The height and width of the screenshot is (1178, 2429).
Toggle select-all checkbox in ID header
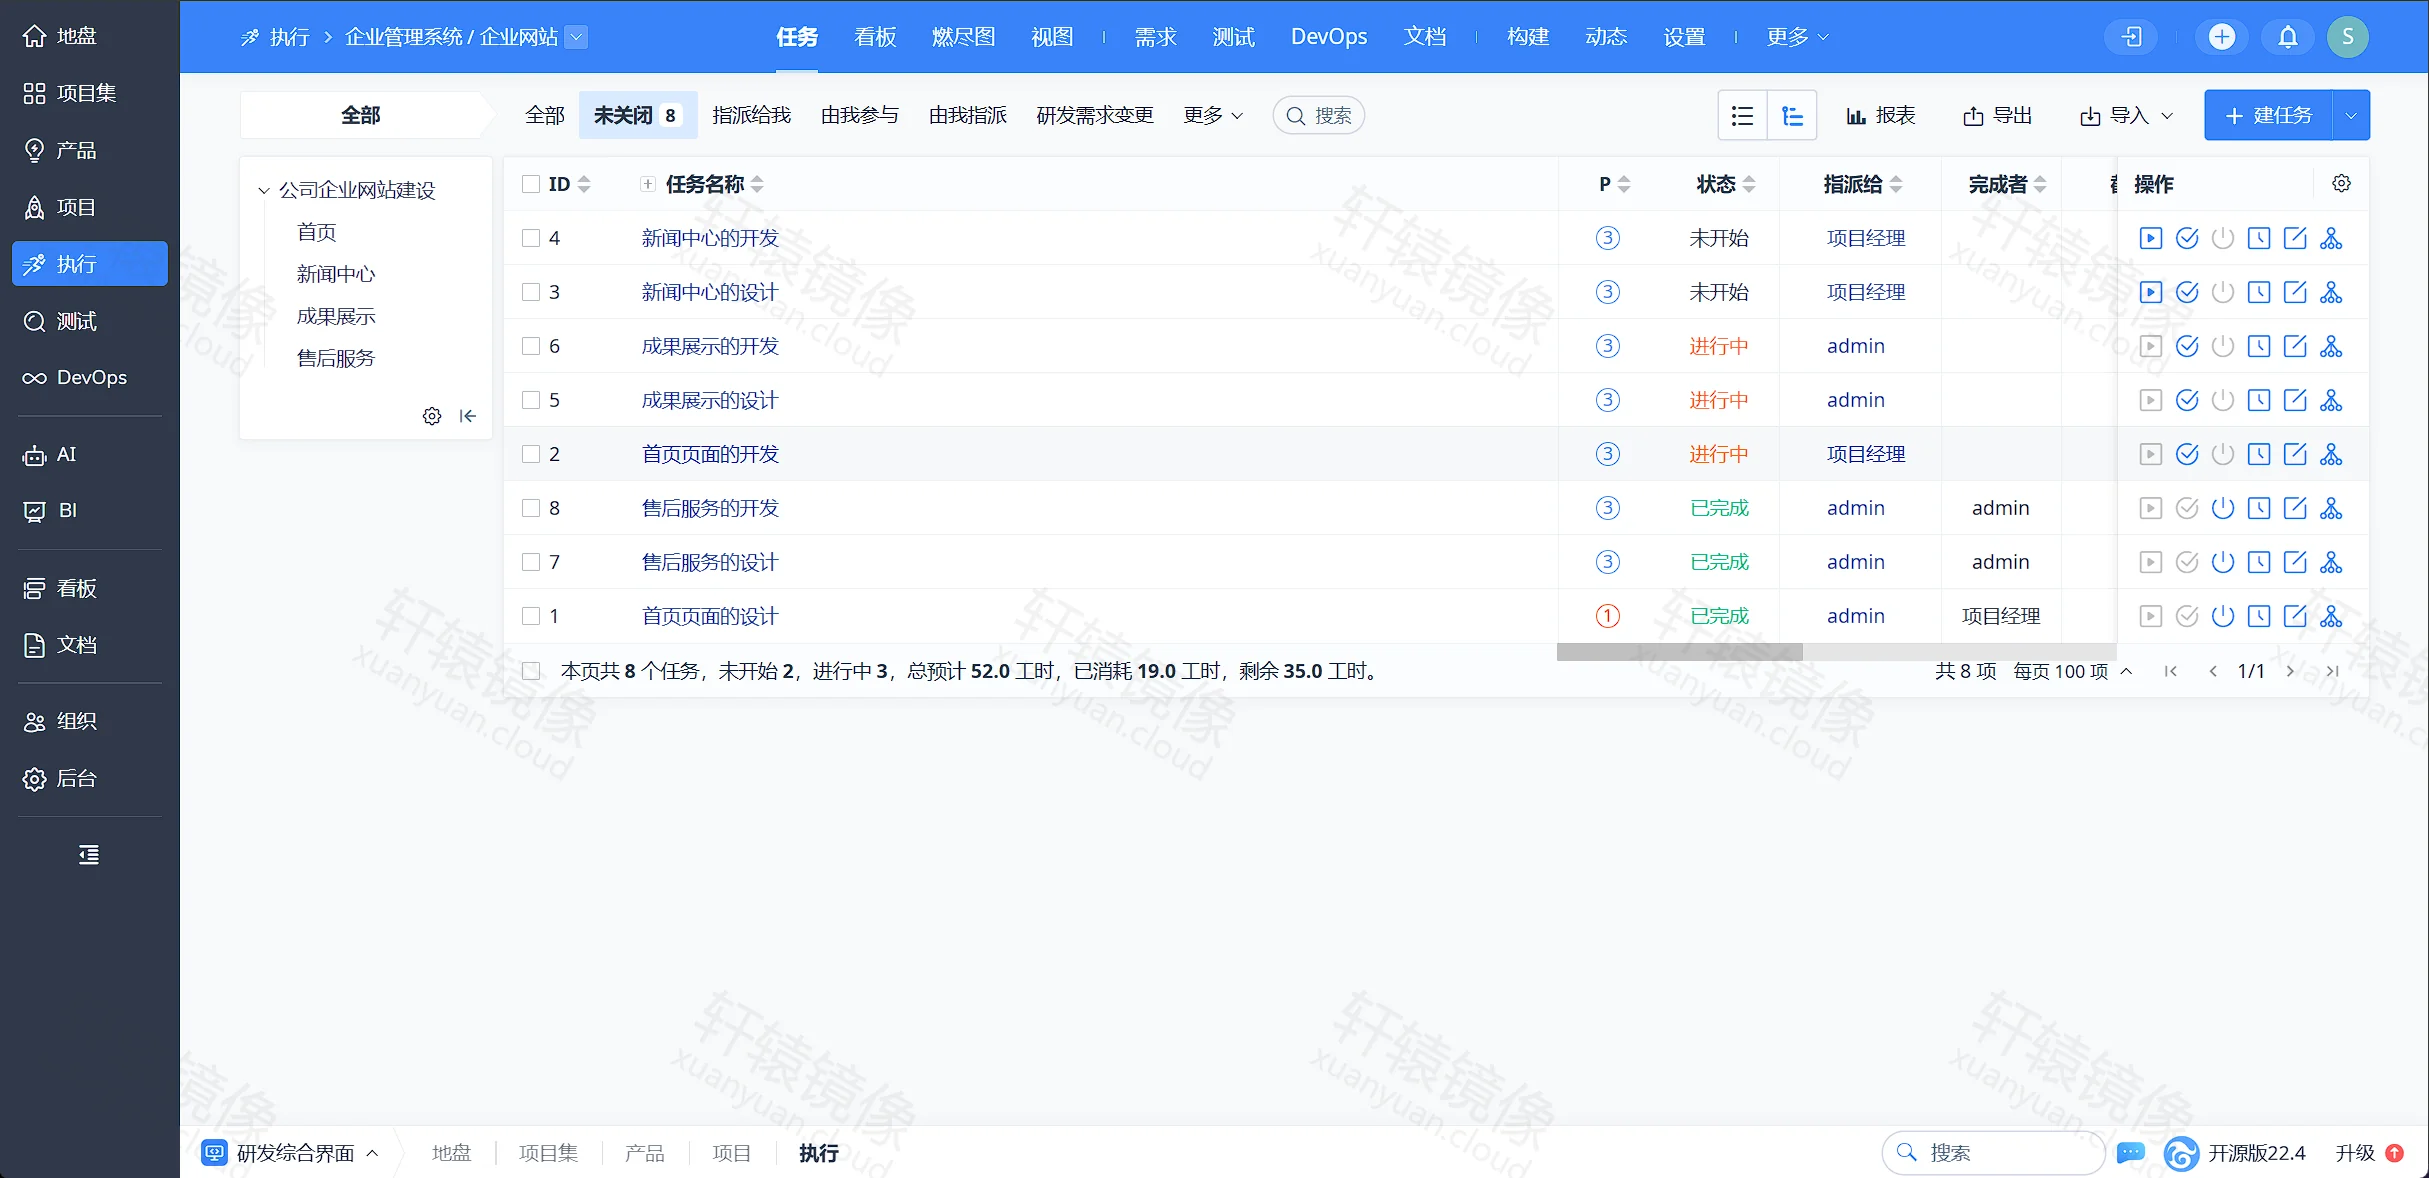point(531,184)
